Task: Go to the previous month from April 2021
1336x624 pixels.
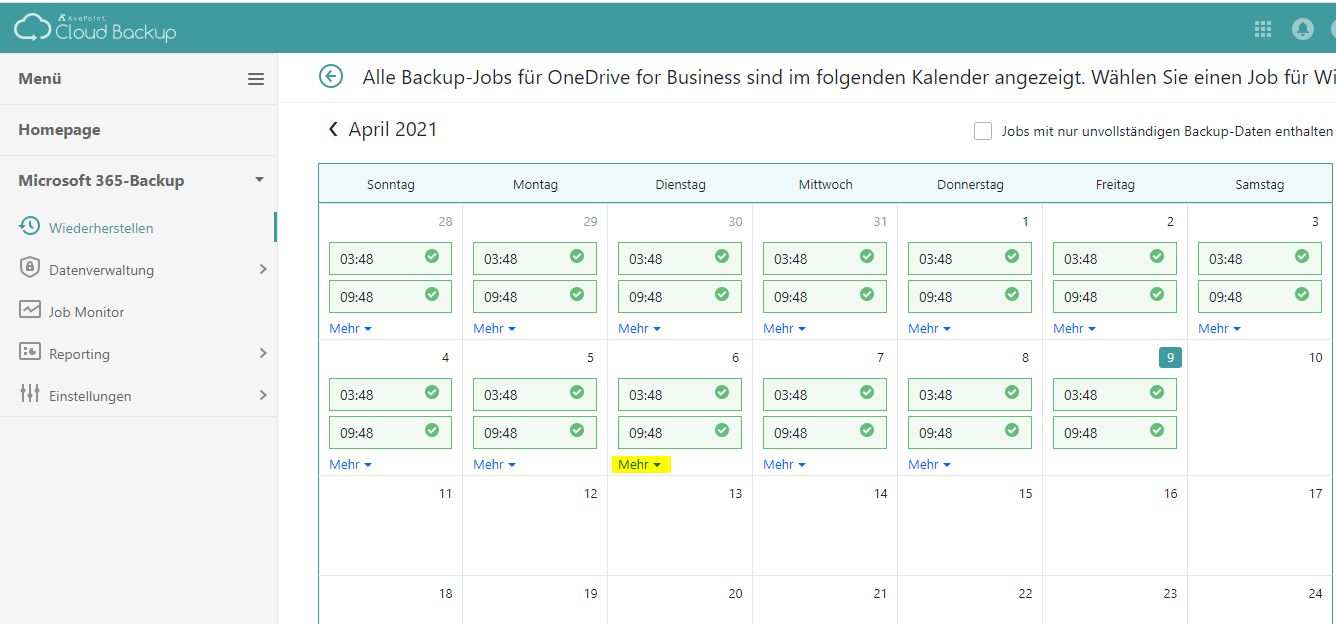Action: pyautogui.click(x=333, y=130)
